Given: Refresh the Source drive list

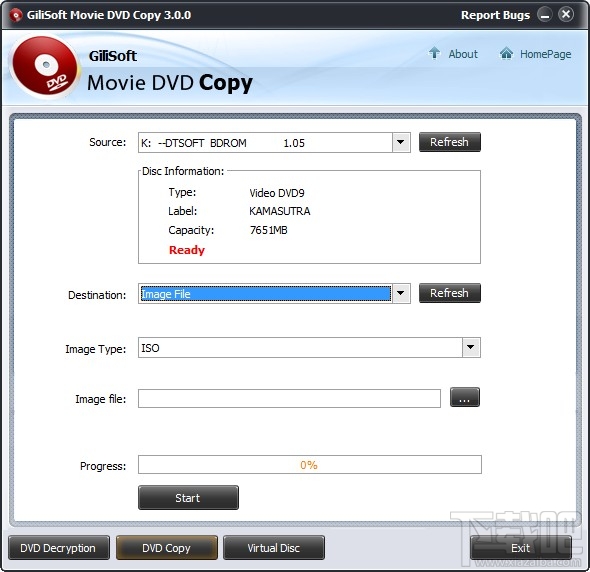Looking at the screenshot, I should (x=450, y=142).
